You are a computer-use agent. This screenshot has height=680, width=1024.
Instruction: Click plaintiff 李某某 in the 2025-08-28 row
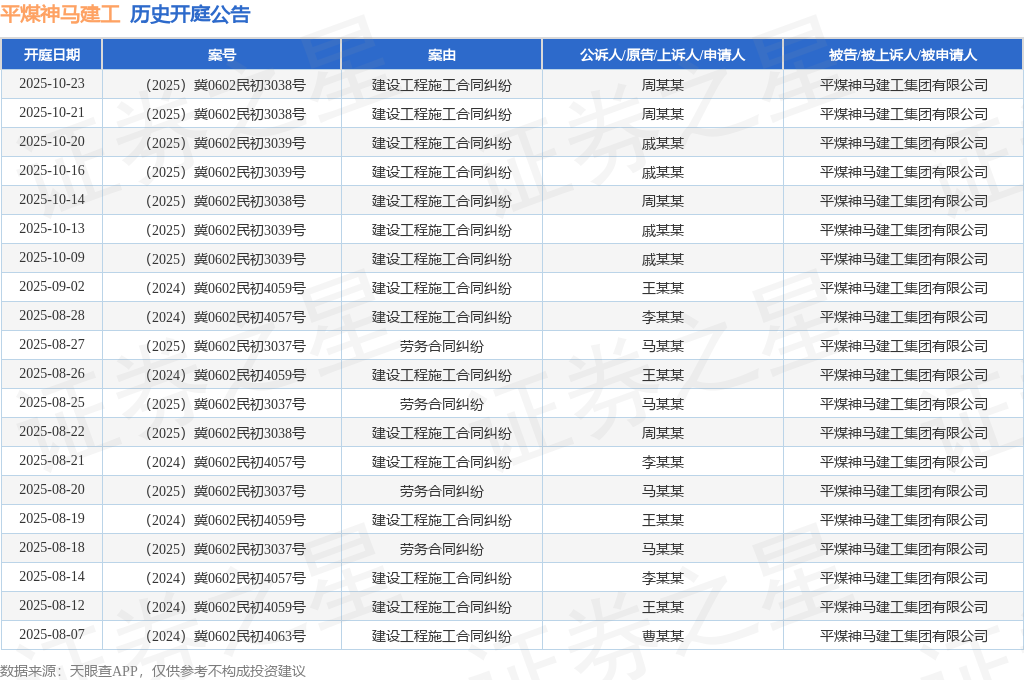[662, 317]
